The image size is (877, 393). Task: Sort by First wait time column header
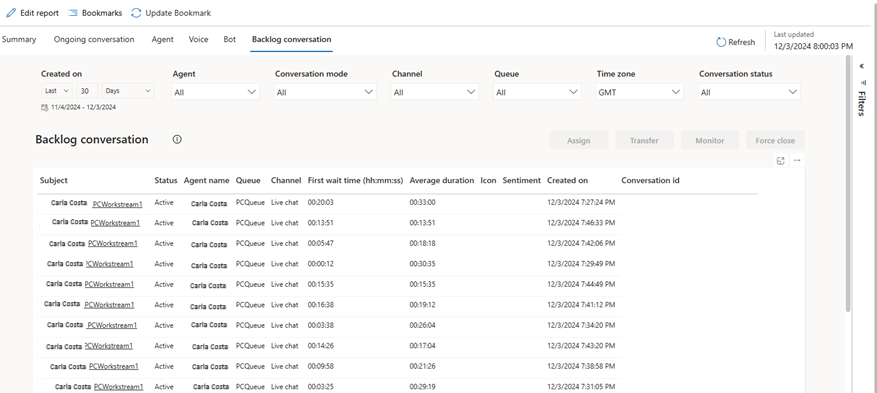click(356, 181)
